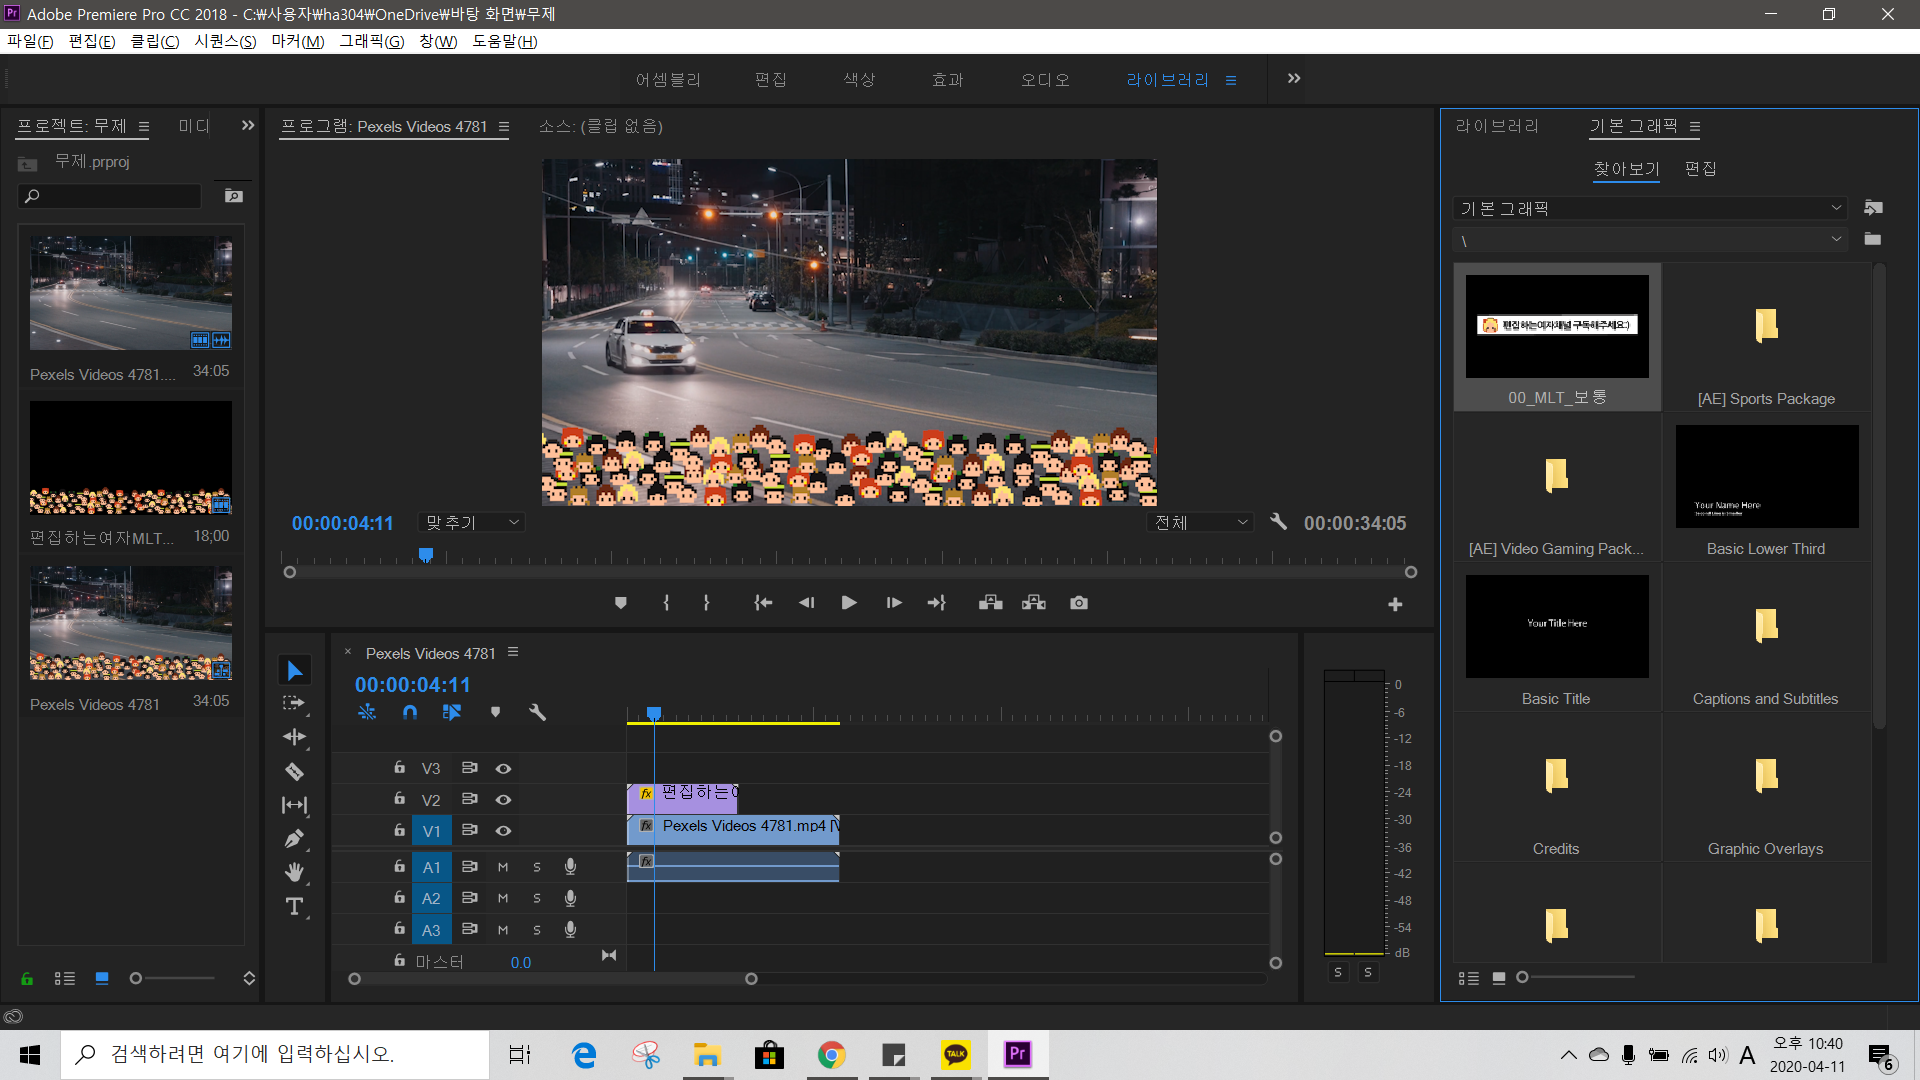
Task: Select the Type tool
Action: click(294, 906)
